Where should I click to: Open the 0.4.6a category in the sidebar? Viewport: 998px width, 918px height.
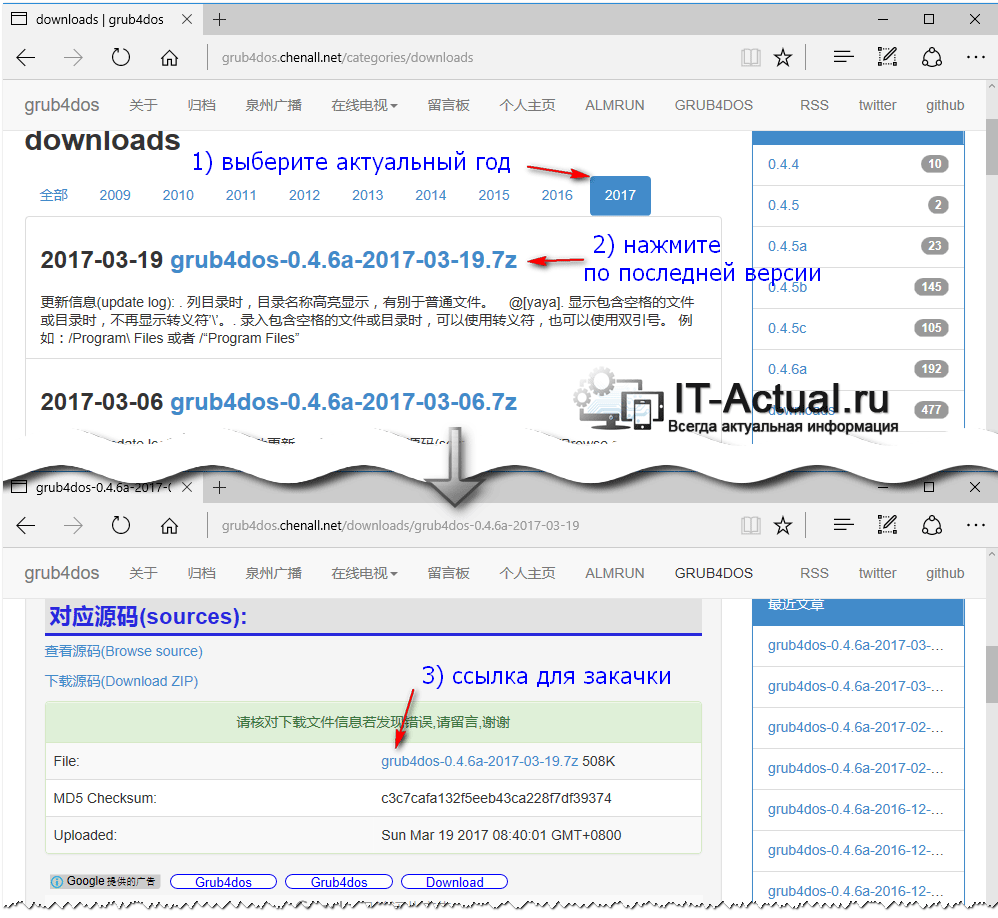pos(787,369)
